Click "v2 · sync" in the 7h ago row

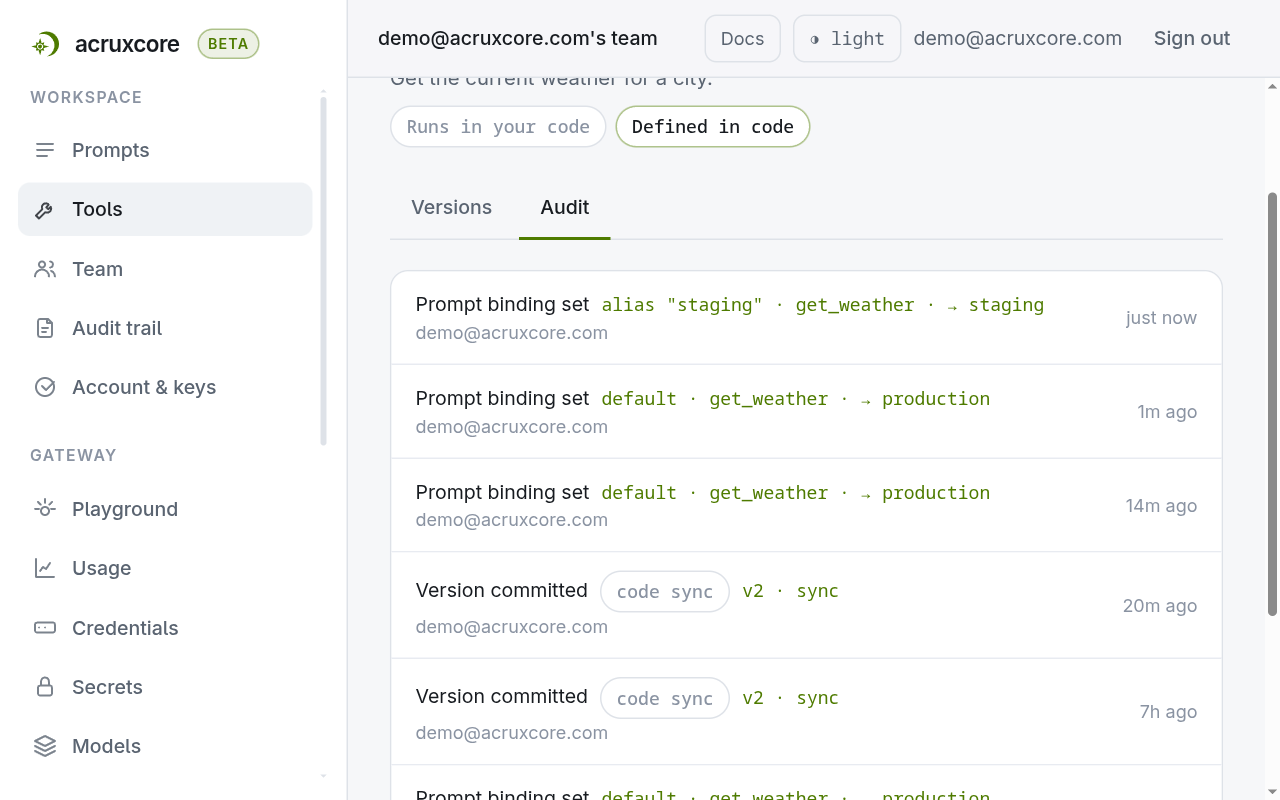[790, 697]
